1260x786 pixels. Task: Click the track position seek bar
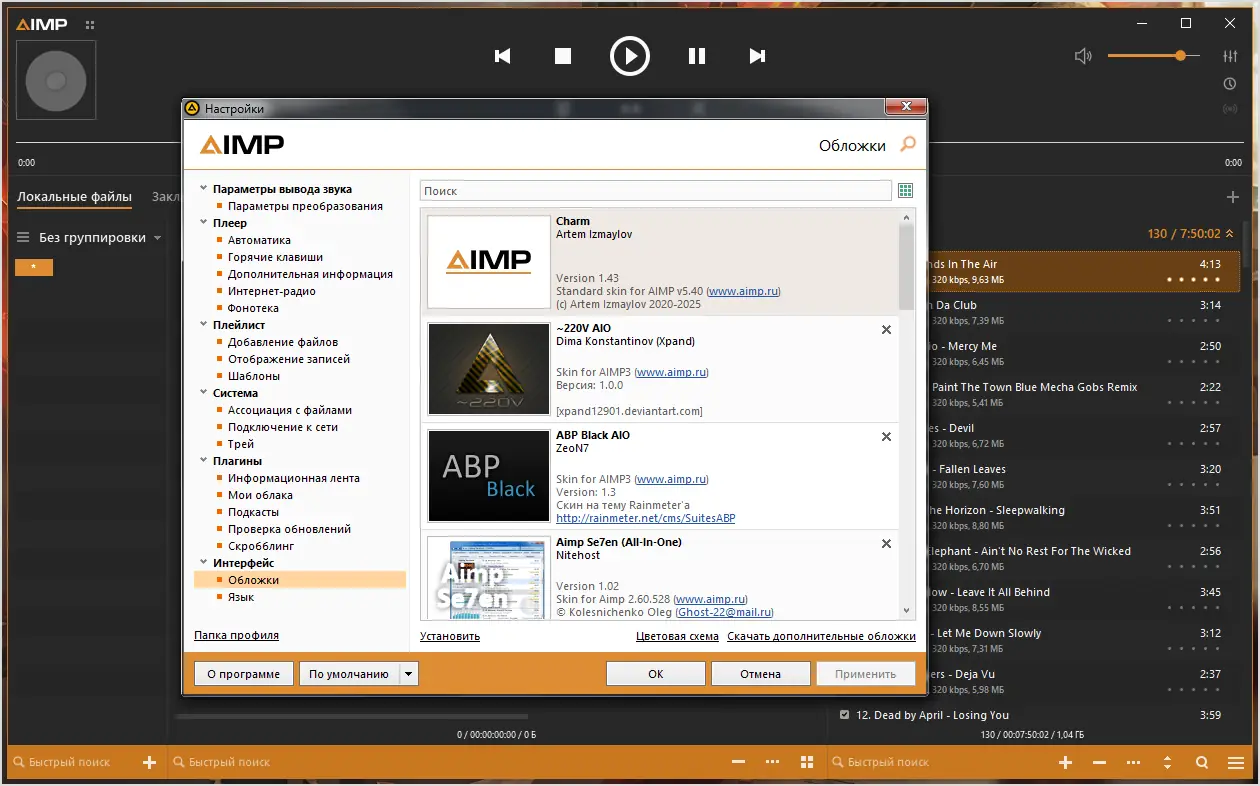pos(630,143)
